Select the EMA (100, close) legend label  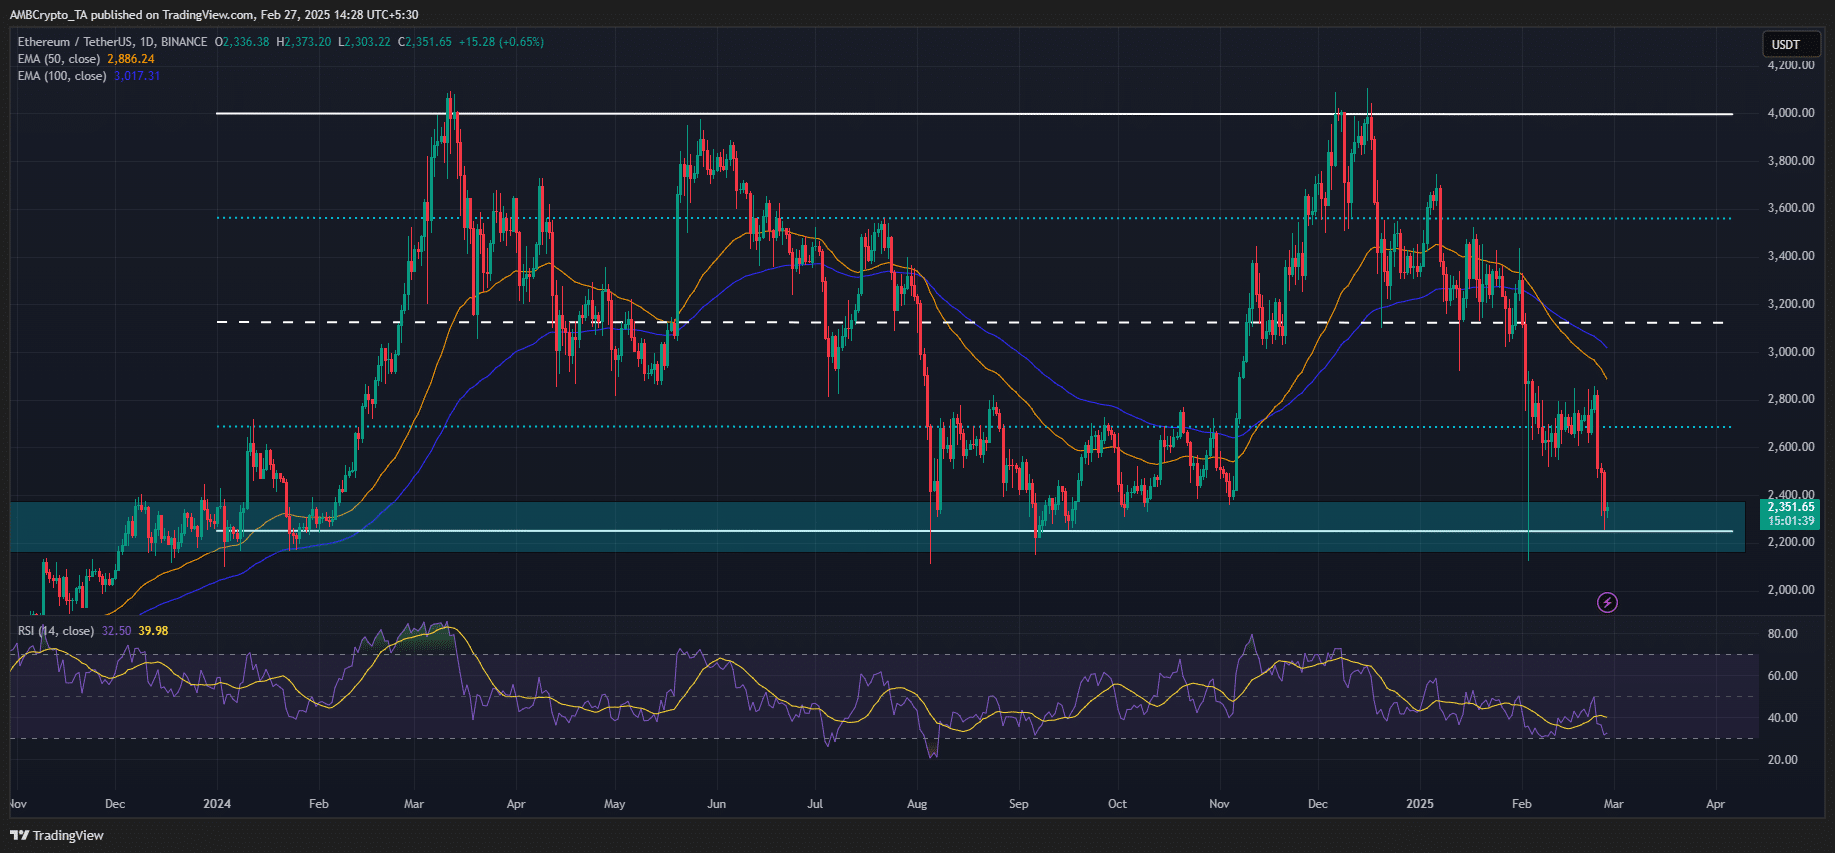(61, 76)
